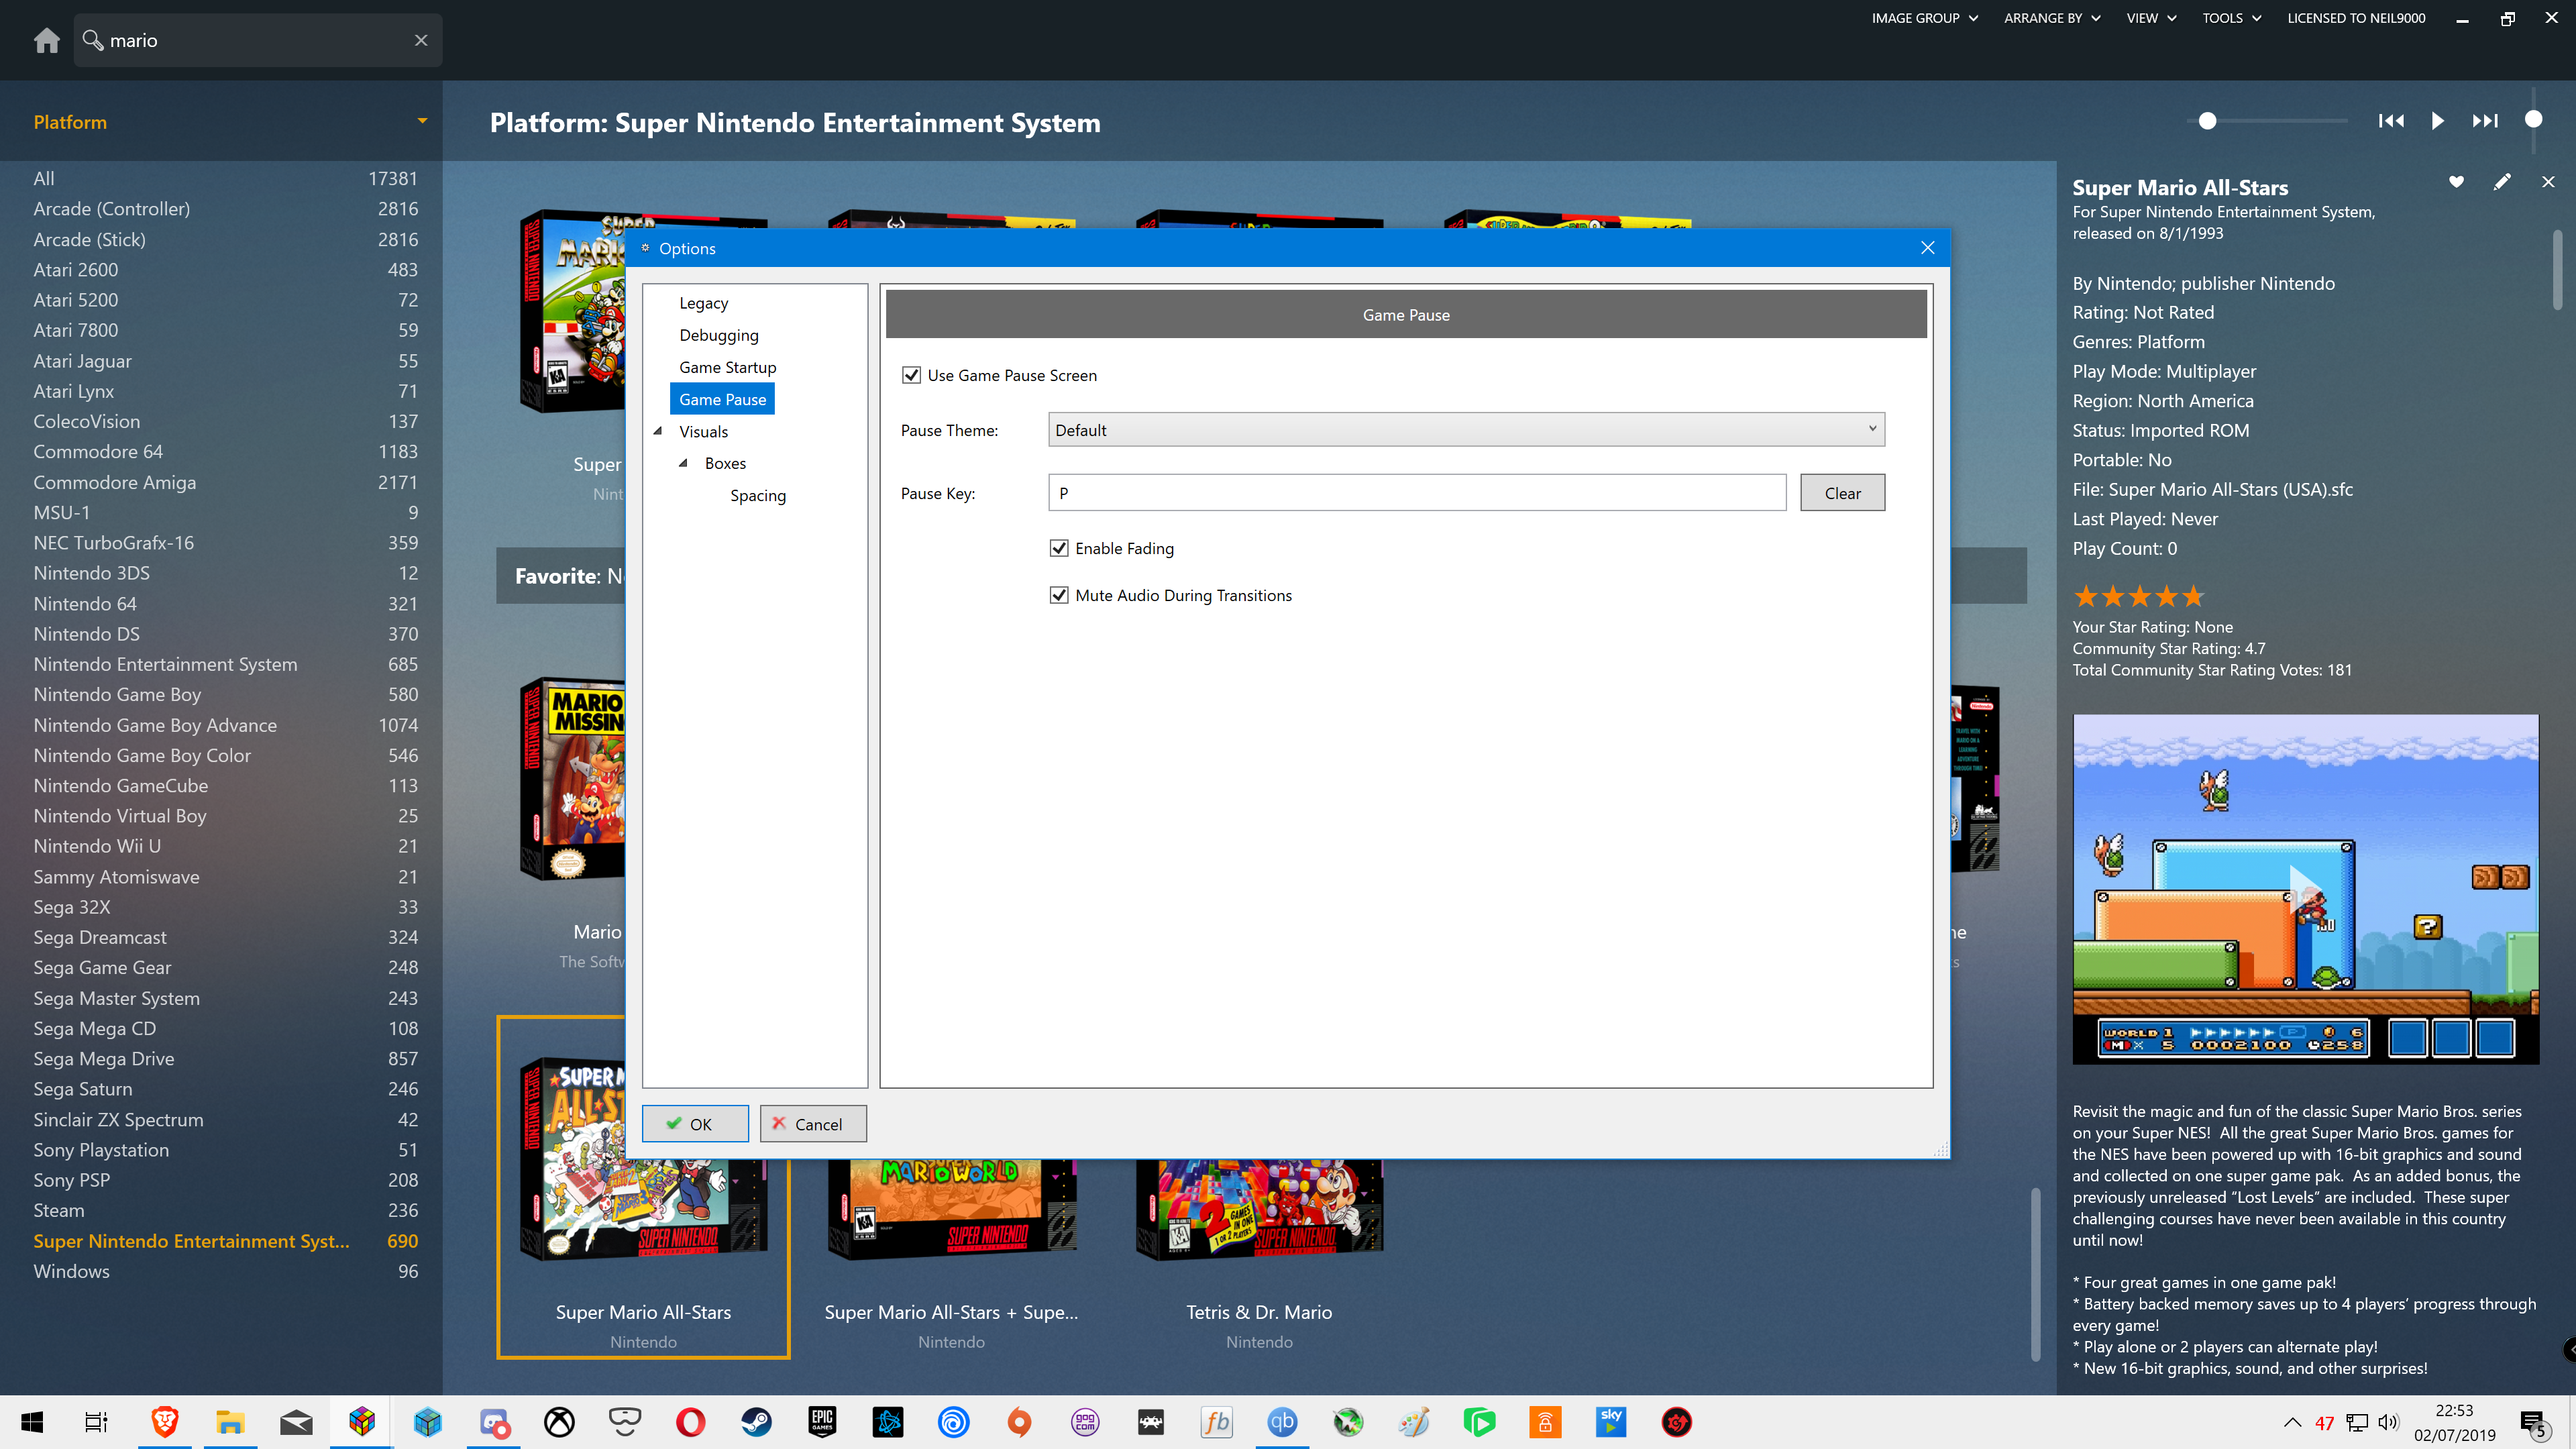The width and height of the screenshot is (2576, 1449).
Task: Edit game details with pencil icon
Action: click(2502, 182)
